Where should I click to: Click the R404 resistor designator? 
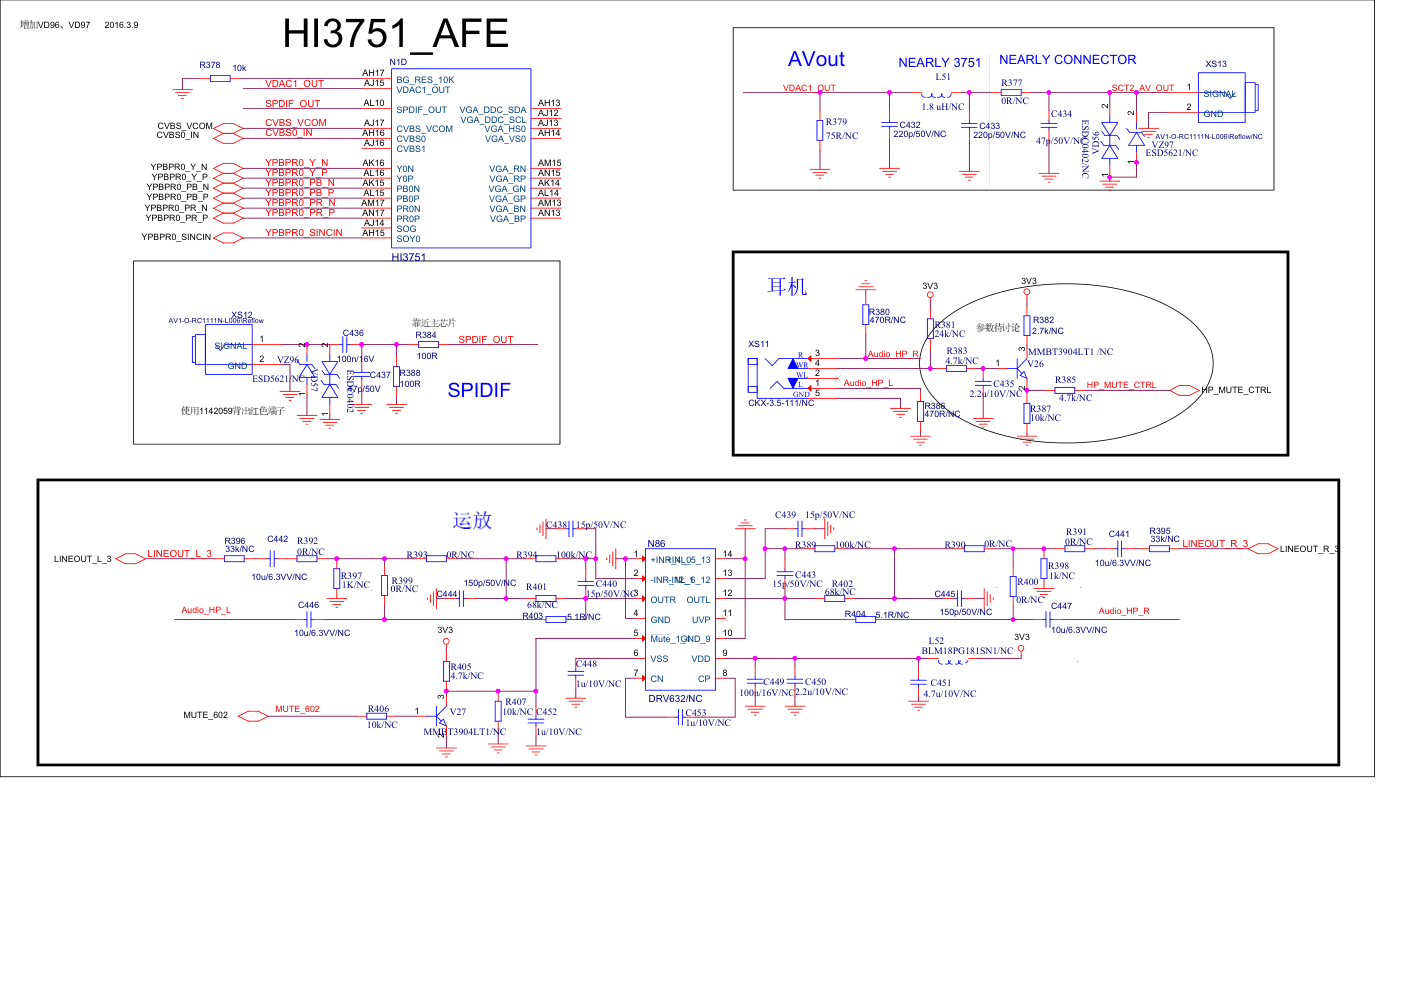coord(855,614)
